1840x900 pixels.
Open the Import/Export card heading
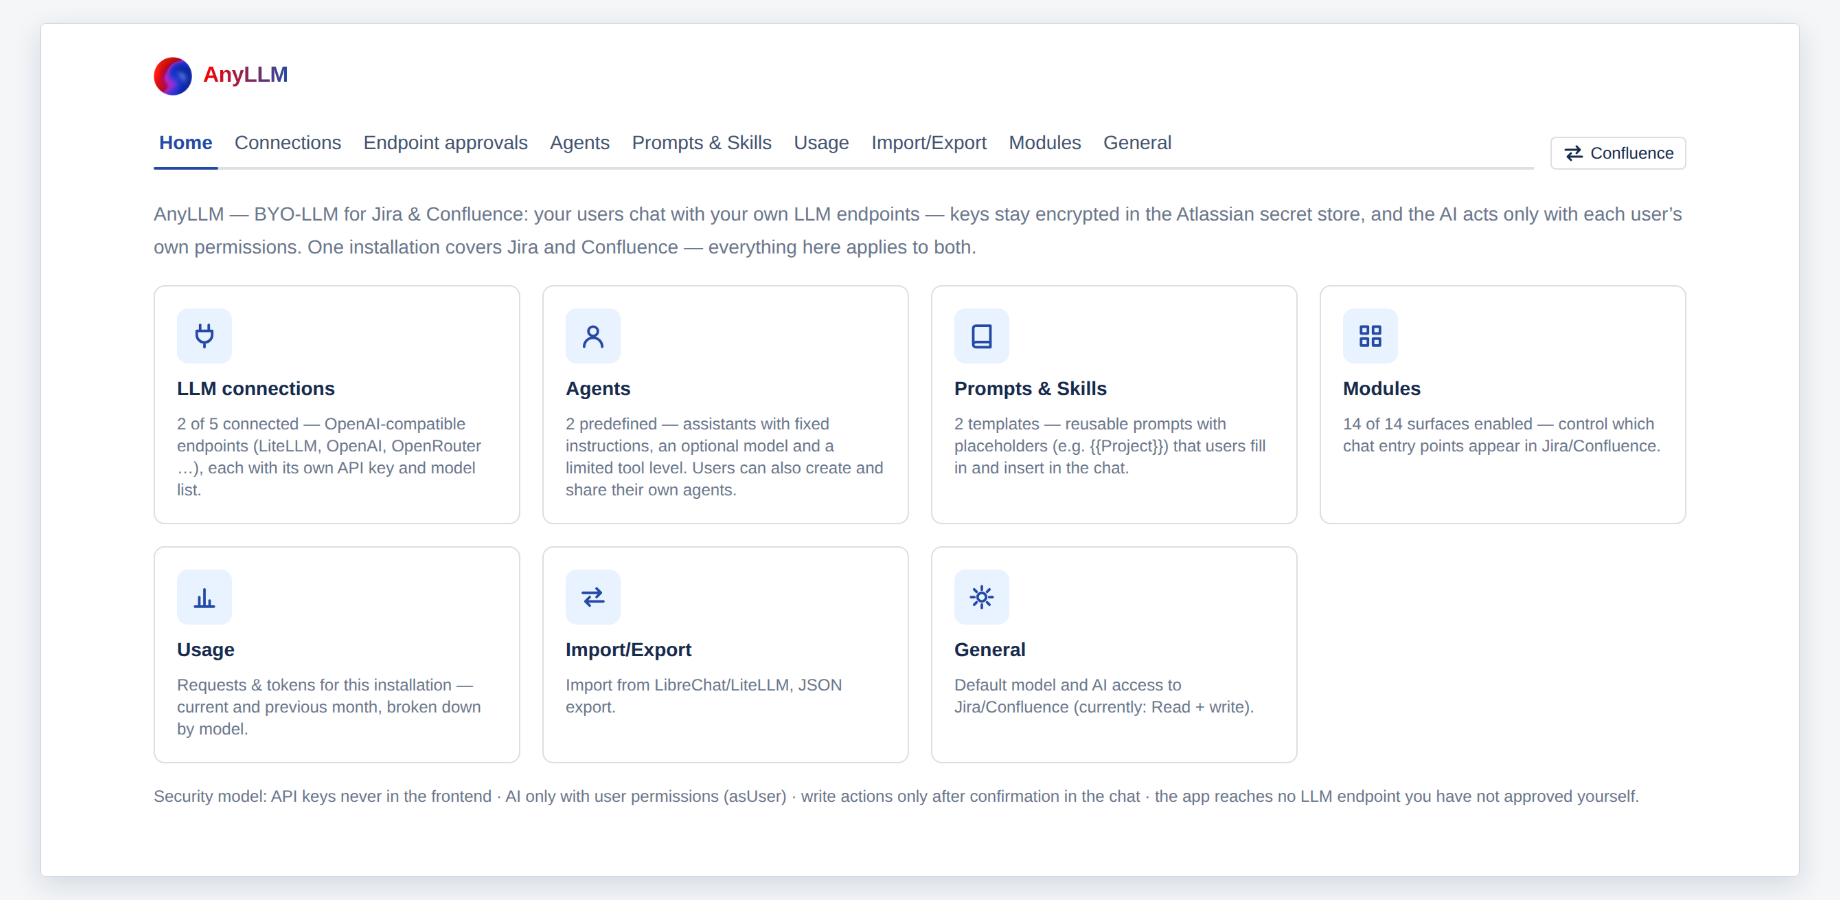629,650
